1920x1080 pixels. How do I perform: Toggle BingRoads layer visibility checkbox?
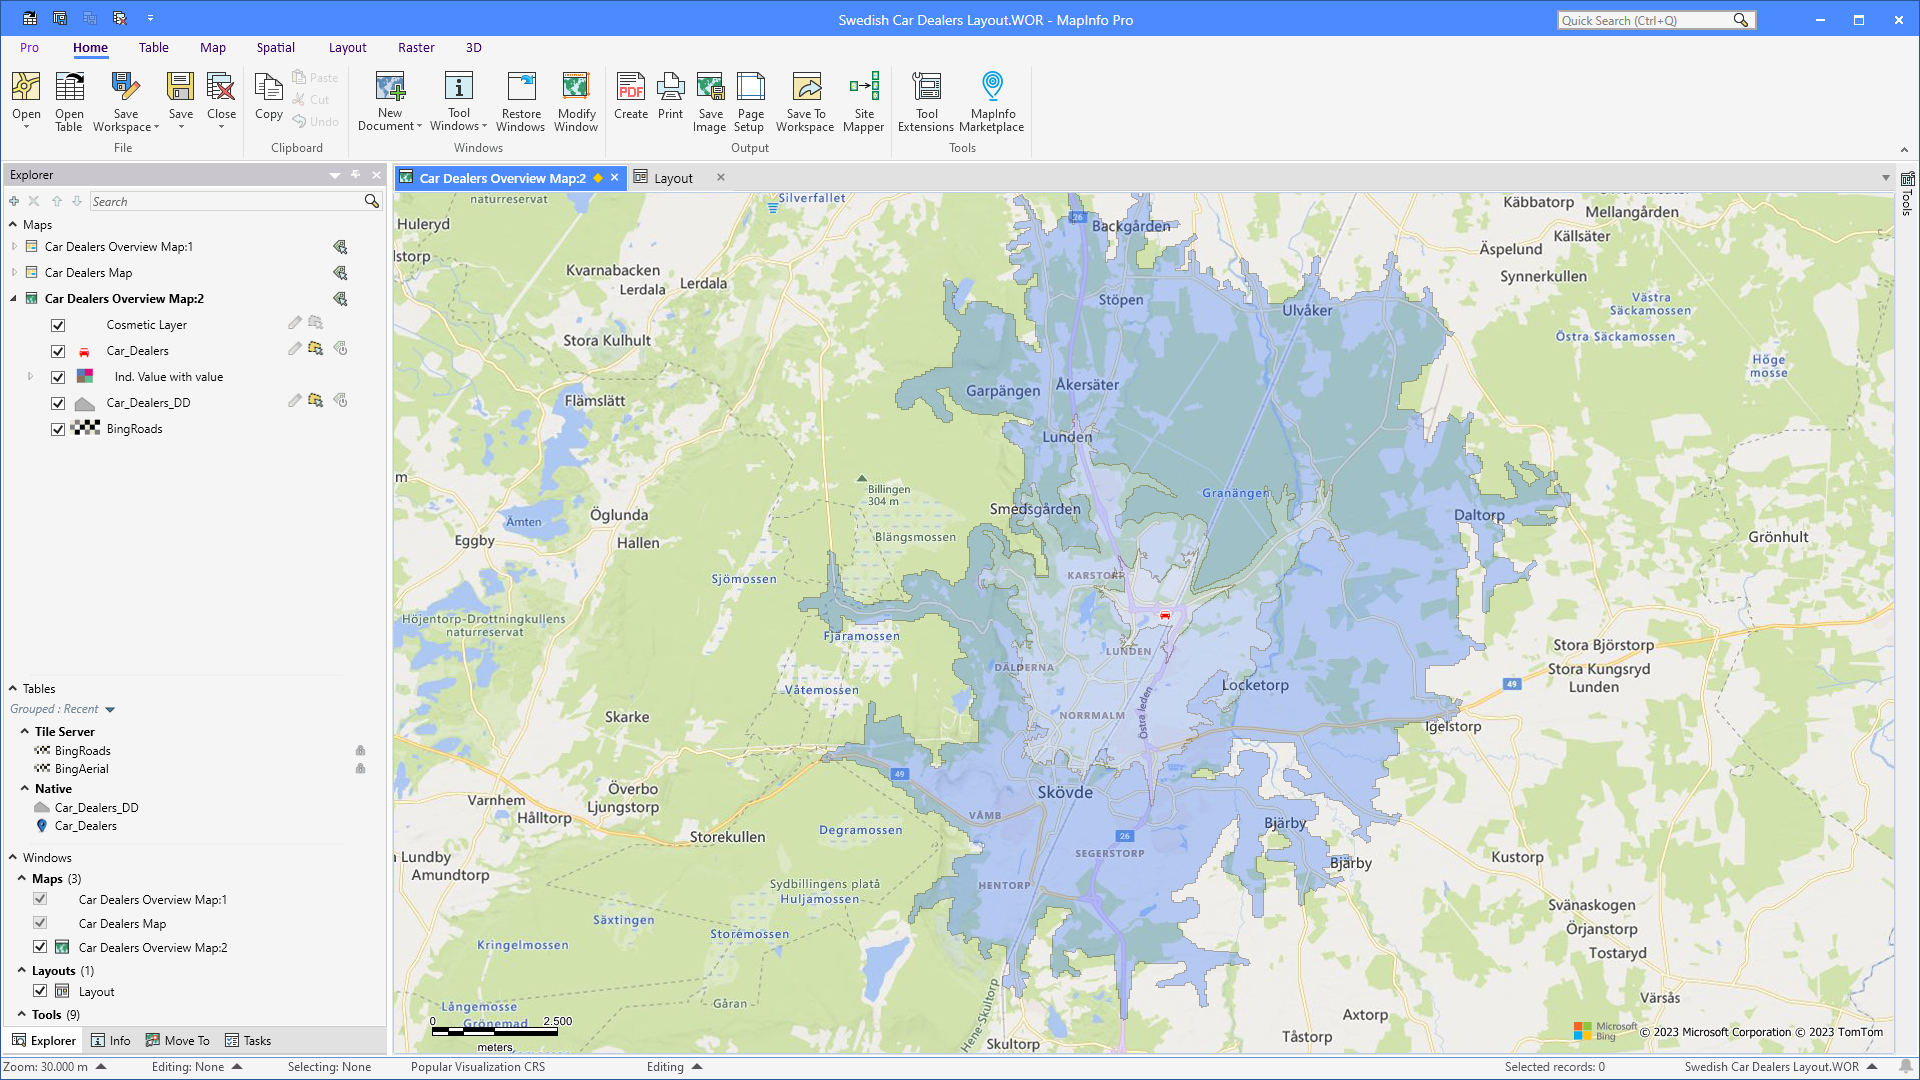coord(58,429)
